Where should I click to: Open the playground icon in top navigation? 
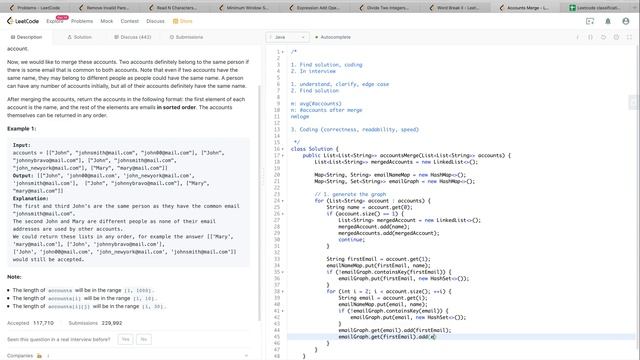tap(590, 21)
